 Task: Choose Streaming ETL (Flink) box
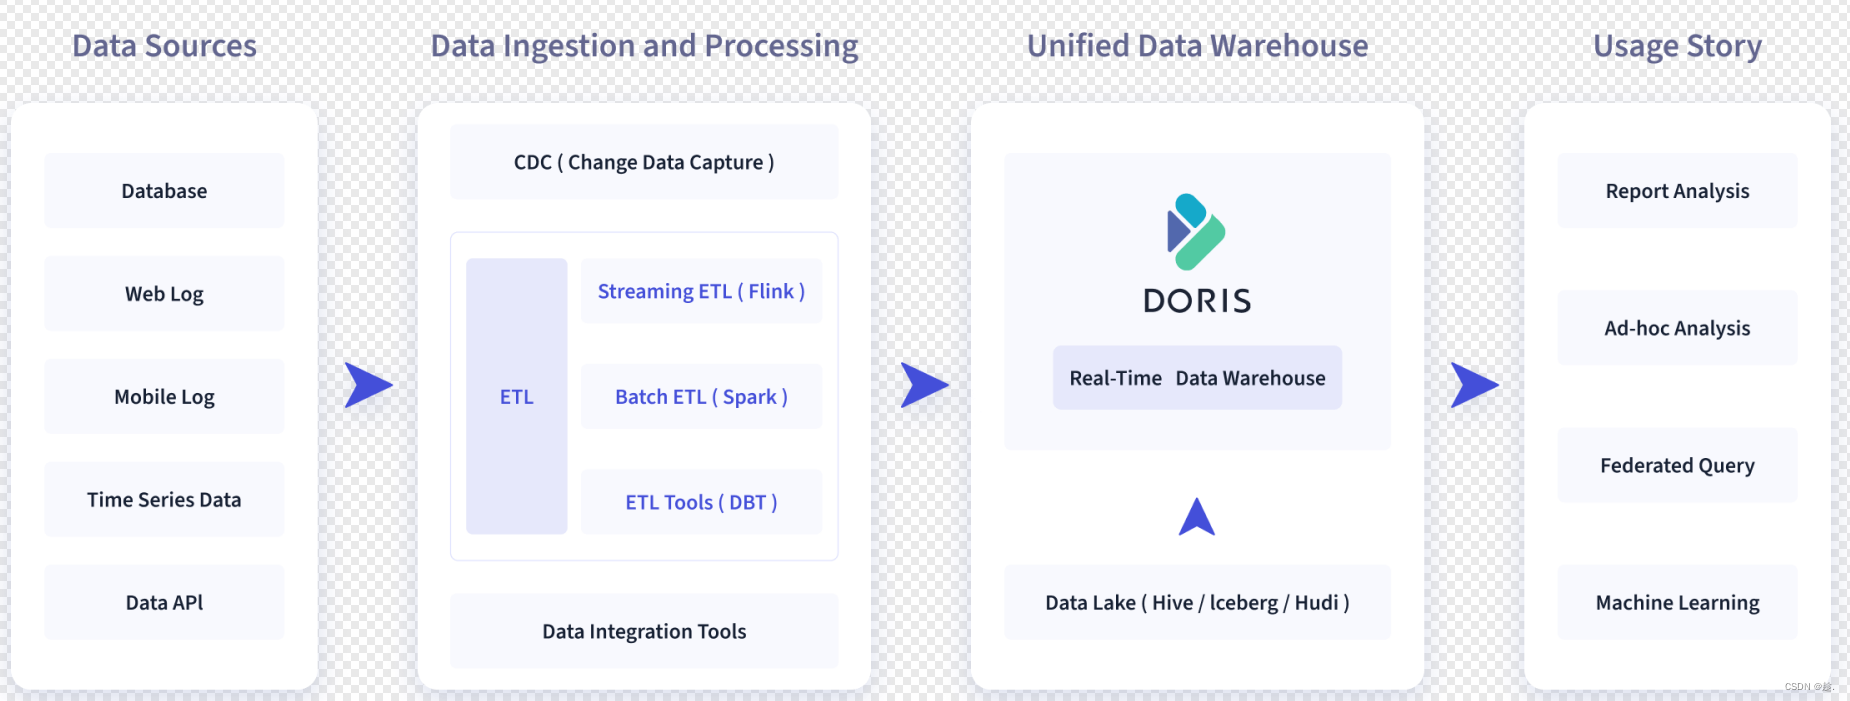[x=702, y=291]
